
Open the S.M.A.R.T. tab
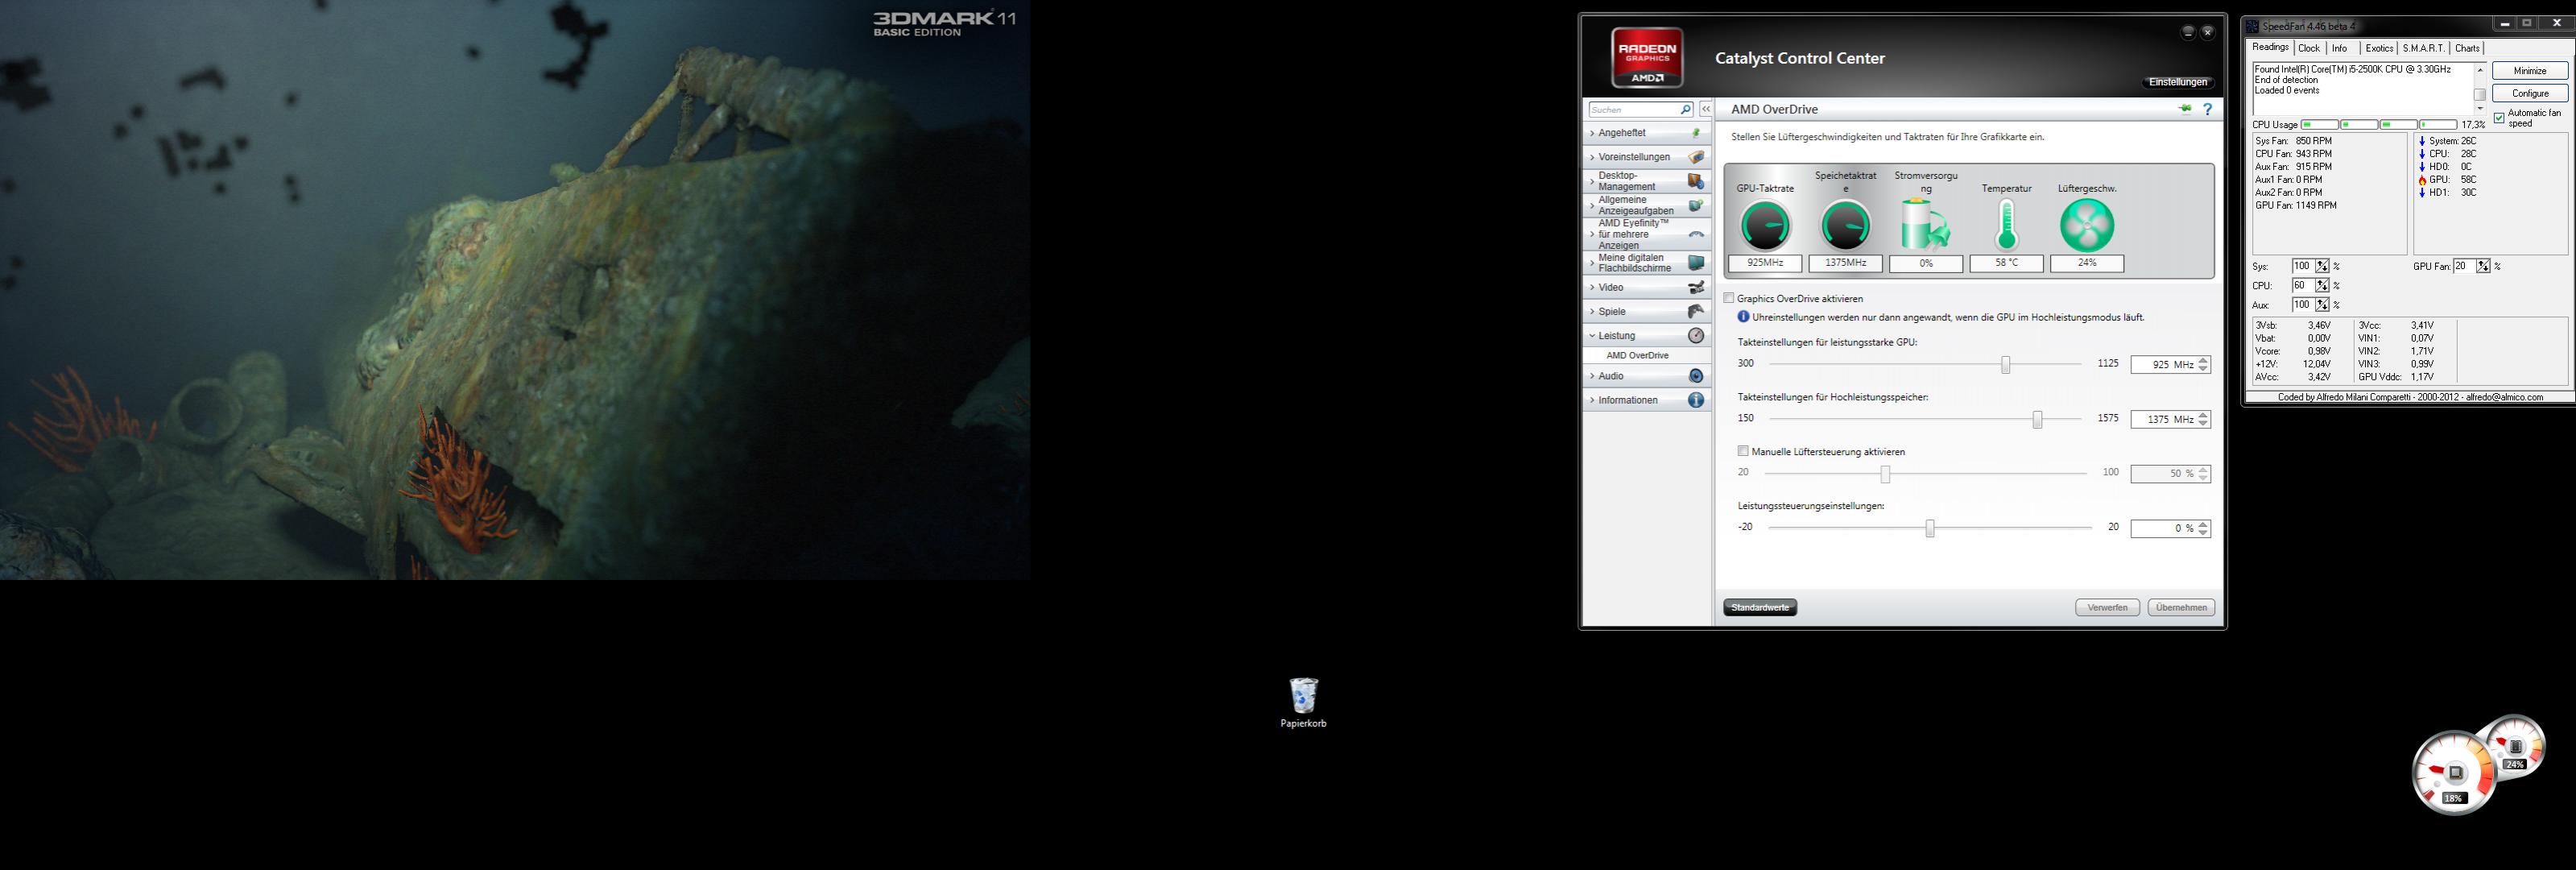pyautogui.click(x=2423, y=48)
